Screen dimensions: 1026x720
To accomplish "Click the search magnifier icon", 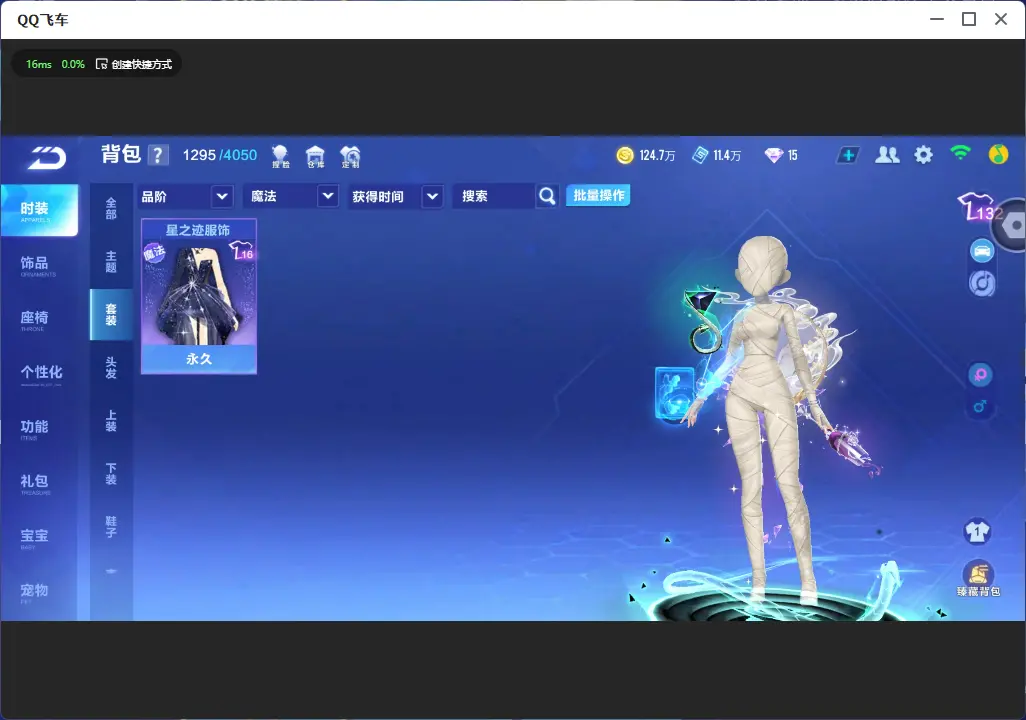I will (547, 196).
